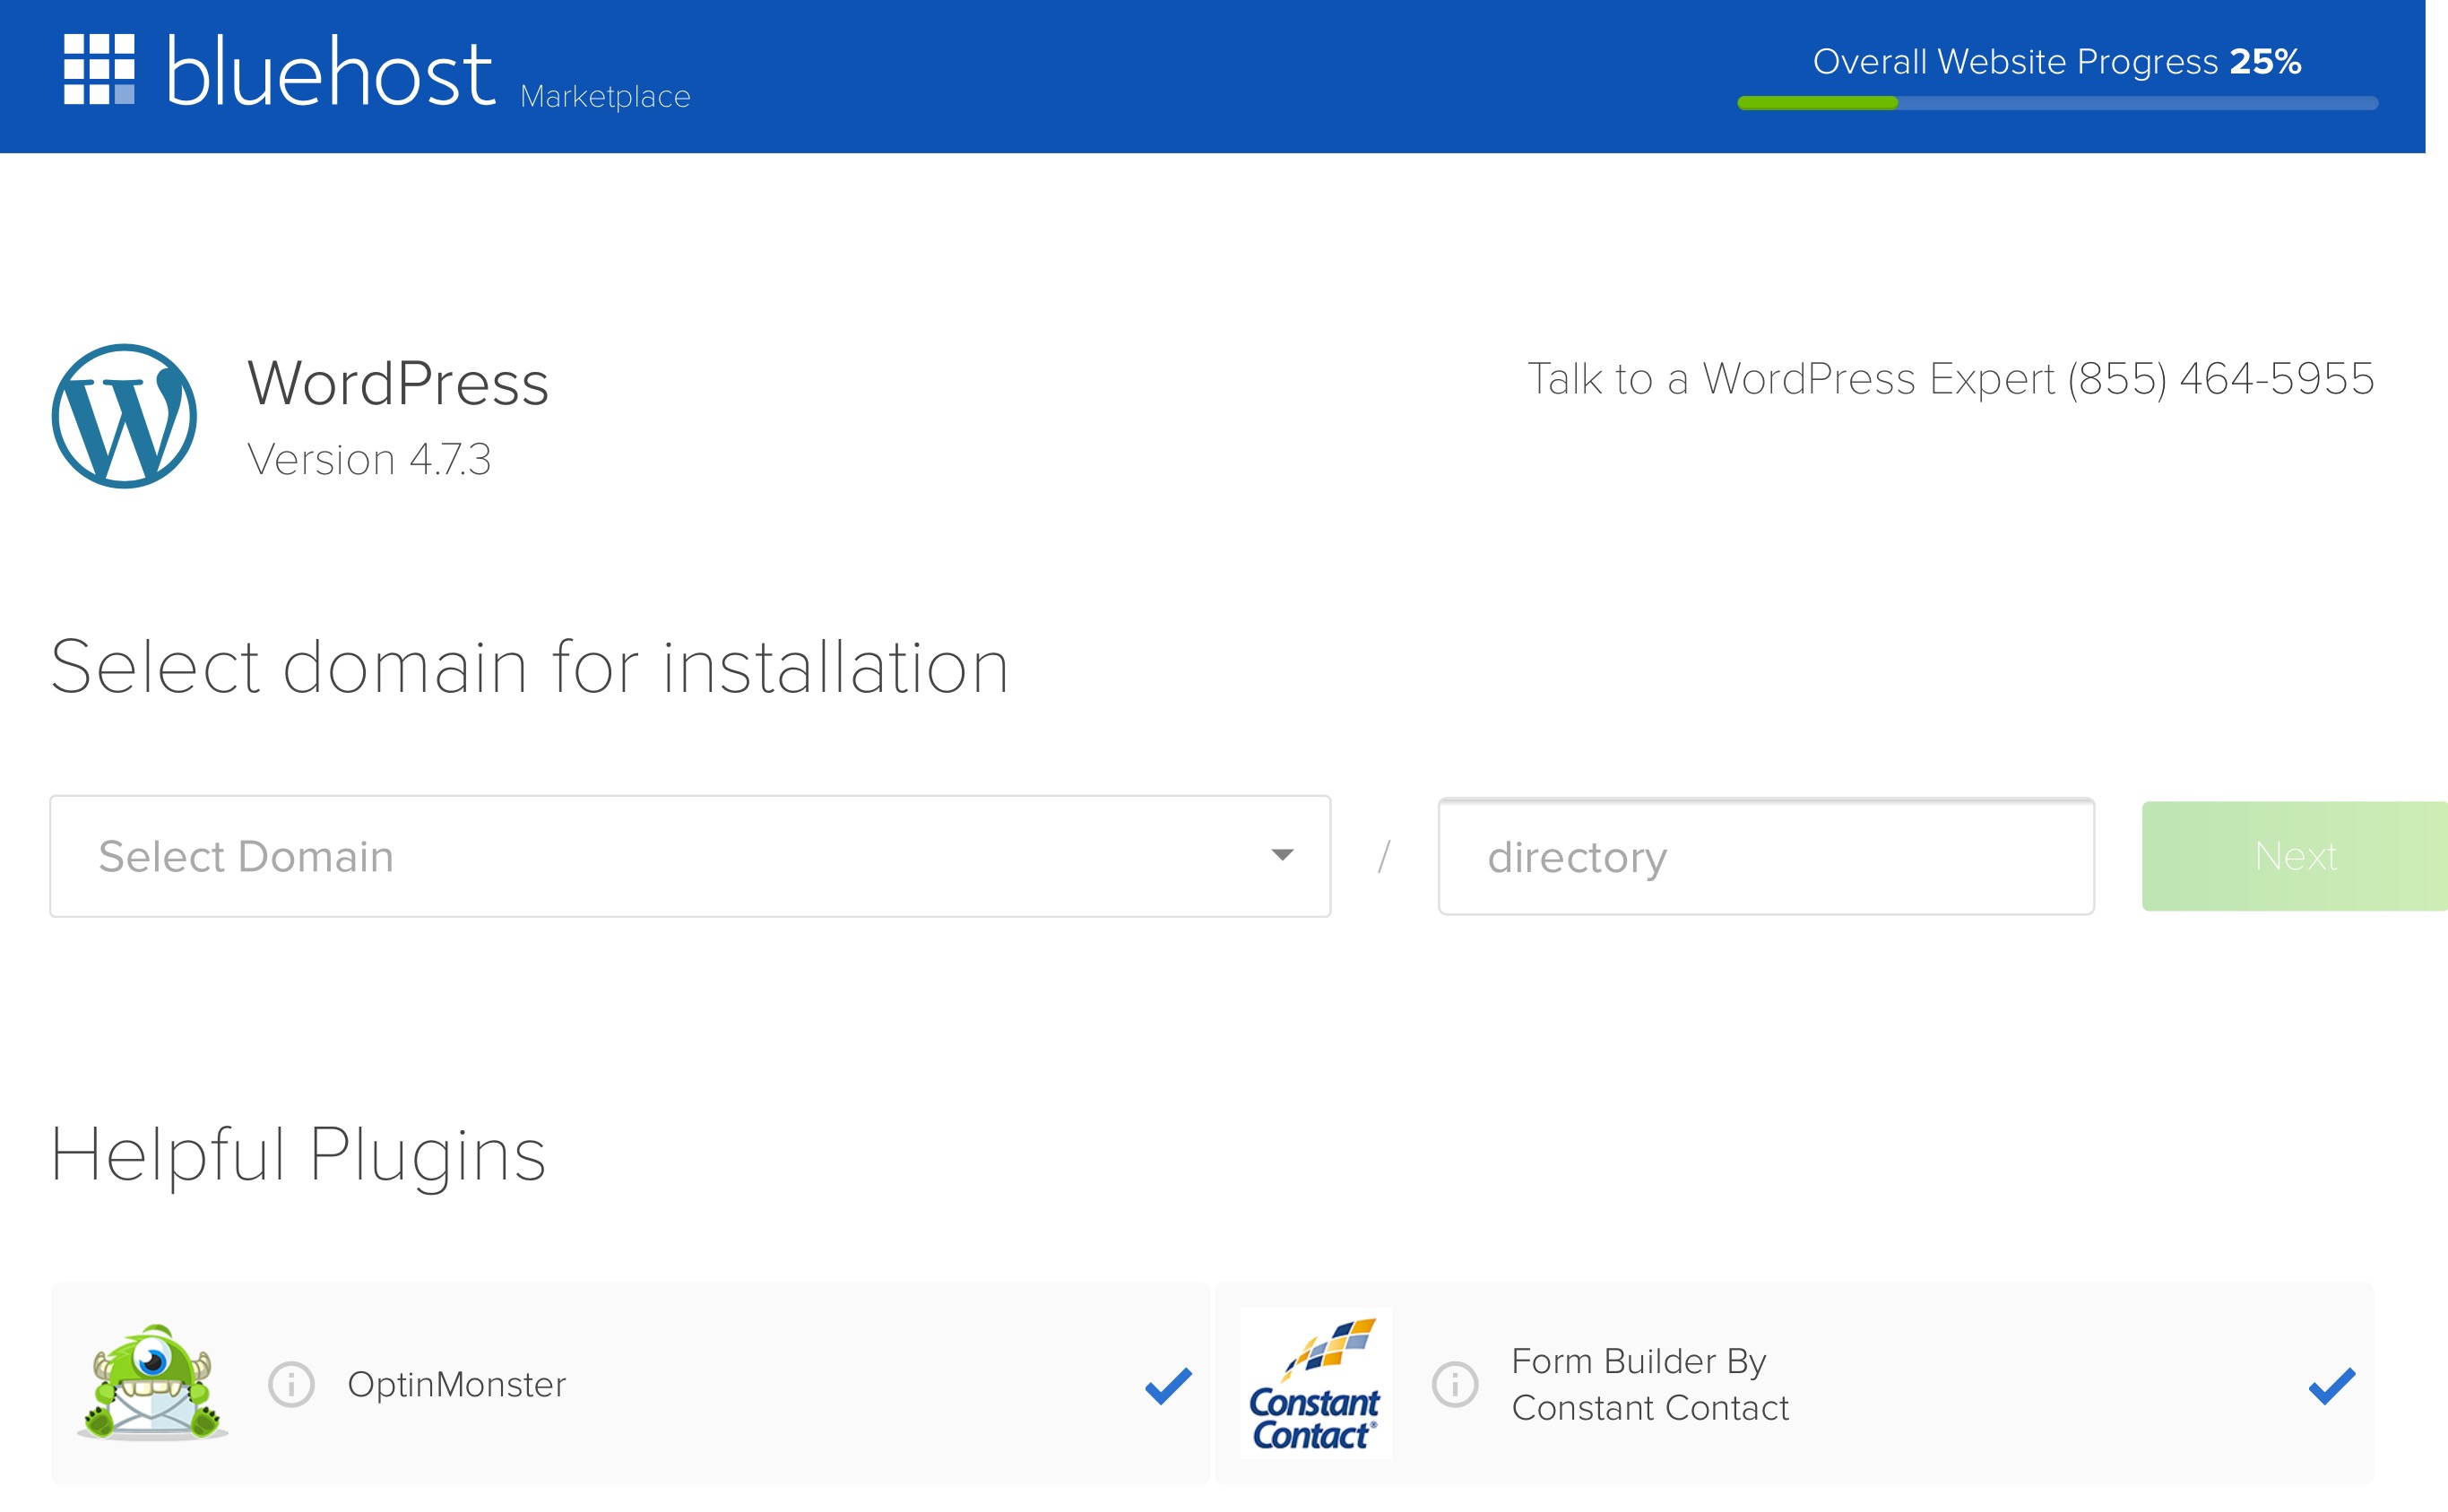
Task: Click the Overall Website Progress 25% text
Action: [2057, 61]
